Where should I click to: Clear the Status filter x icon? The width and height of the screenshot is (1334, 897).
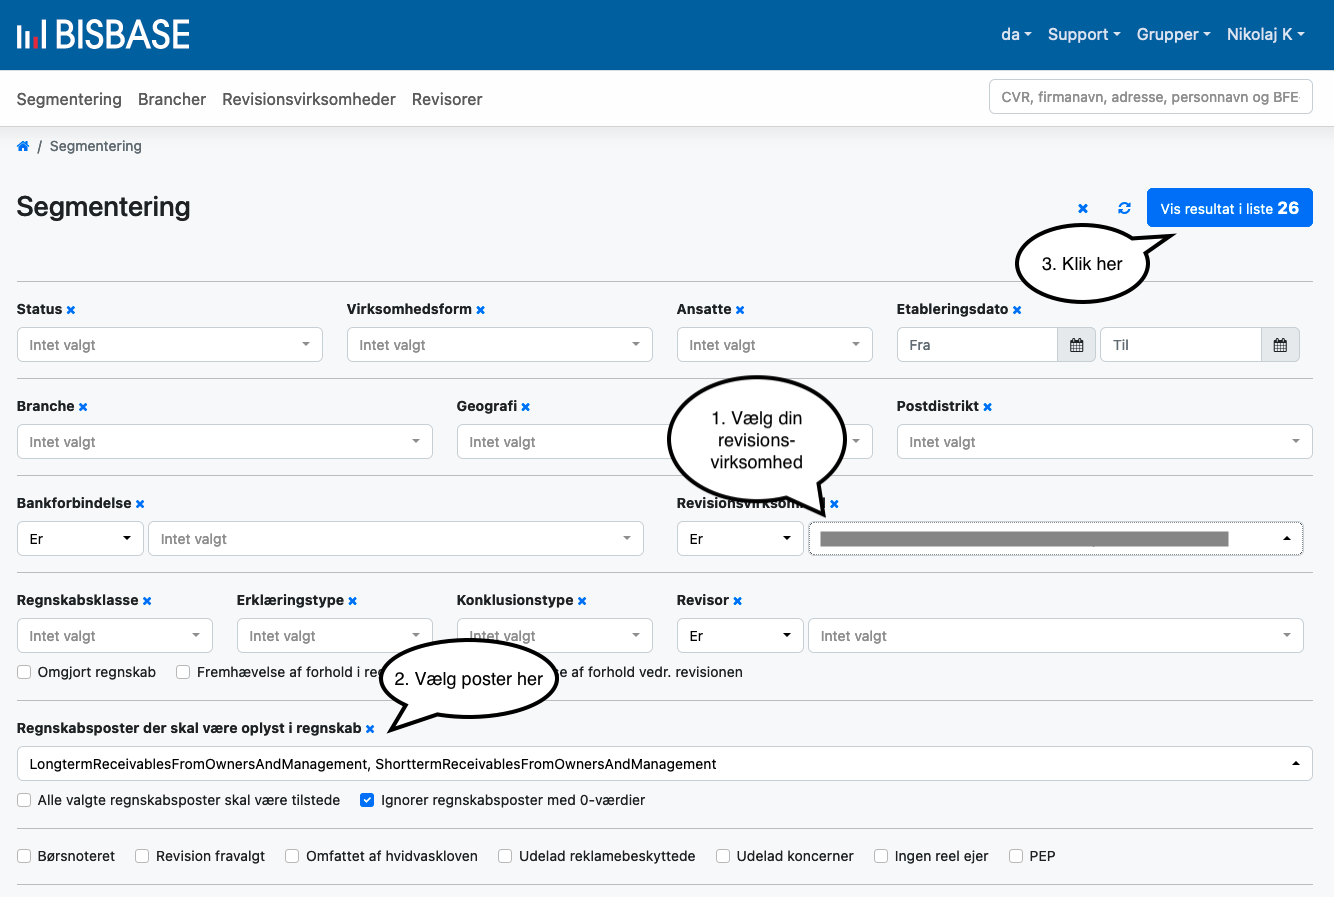71,310
